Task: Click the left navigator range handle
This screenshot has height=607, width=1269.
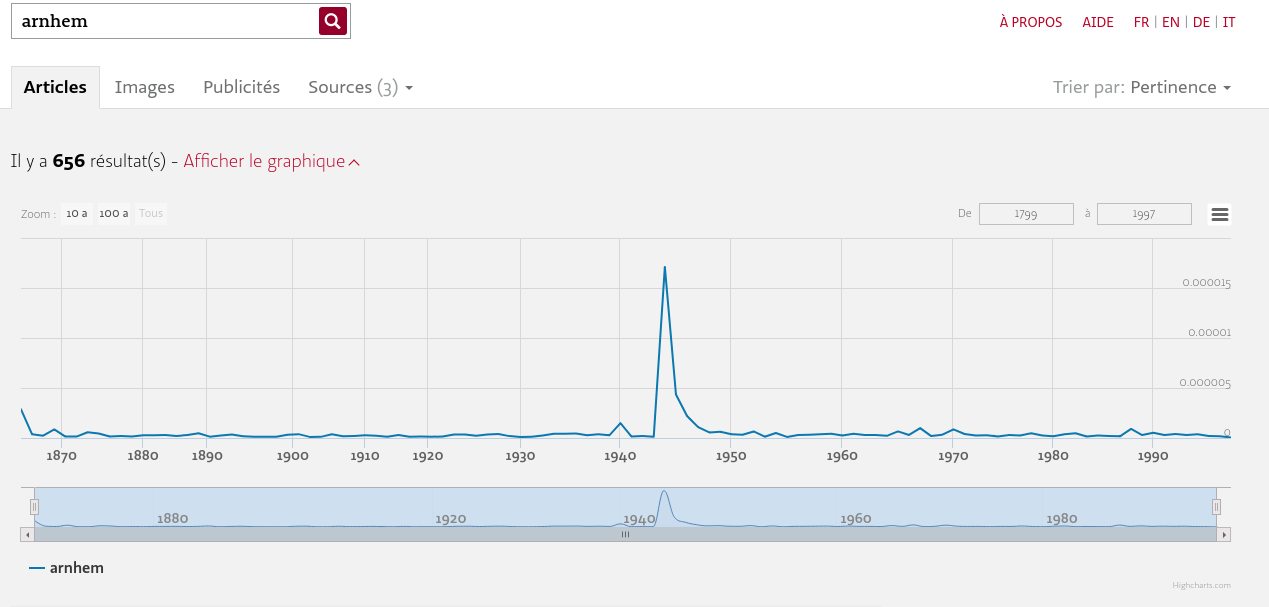Action: click(34, 507)
